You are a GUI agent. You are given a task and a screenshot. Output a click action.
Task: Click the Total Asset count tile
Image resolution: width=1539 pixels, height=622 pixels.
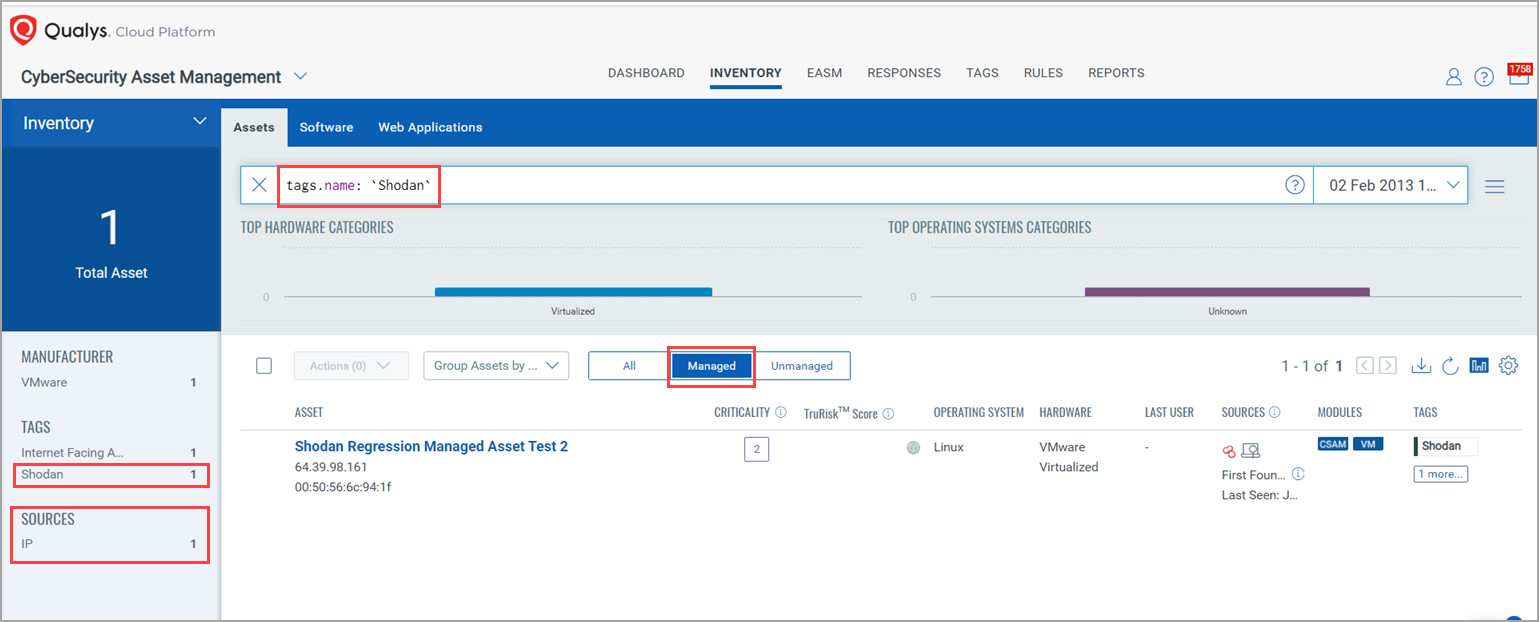111,239
